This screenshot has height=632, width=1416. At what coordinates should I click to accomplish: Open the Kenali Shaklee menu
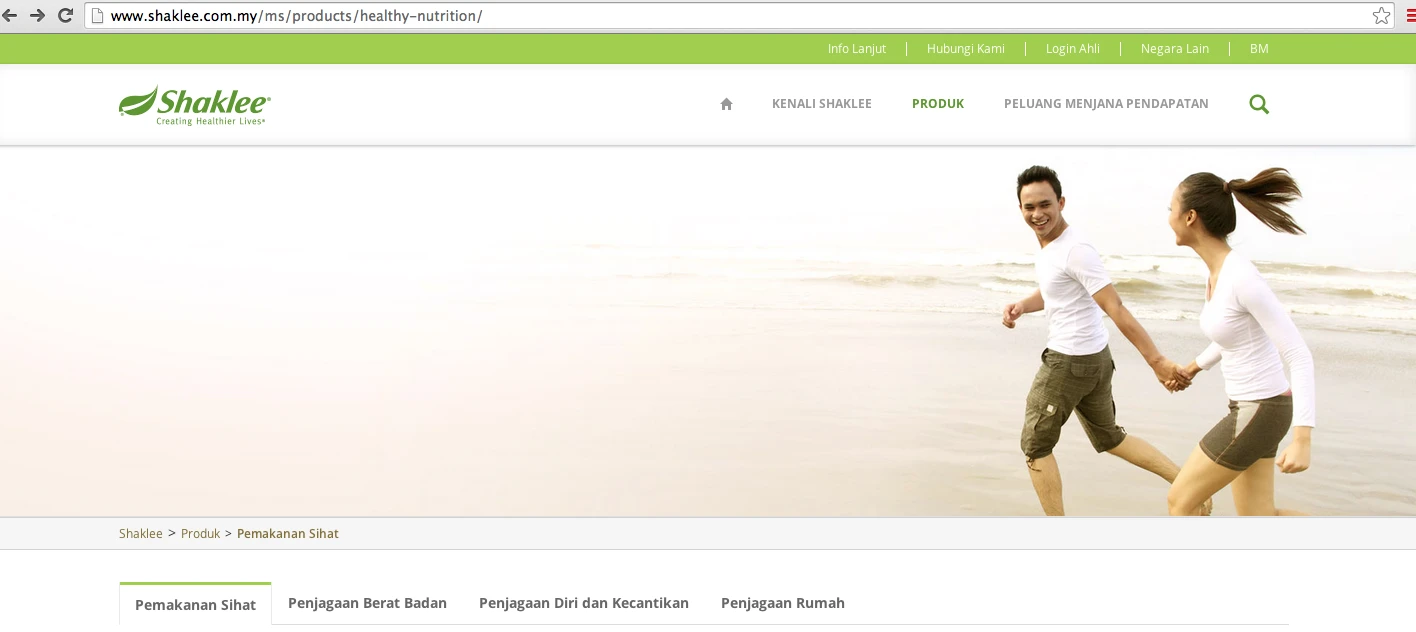click(822, 104)
